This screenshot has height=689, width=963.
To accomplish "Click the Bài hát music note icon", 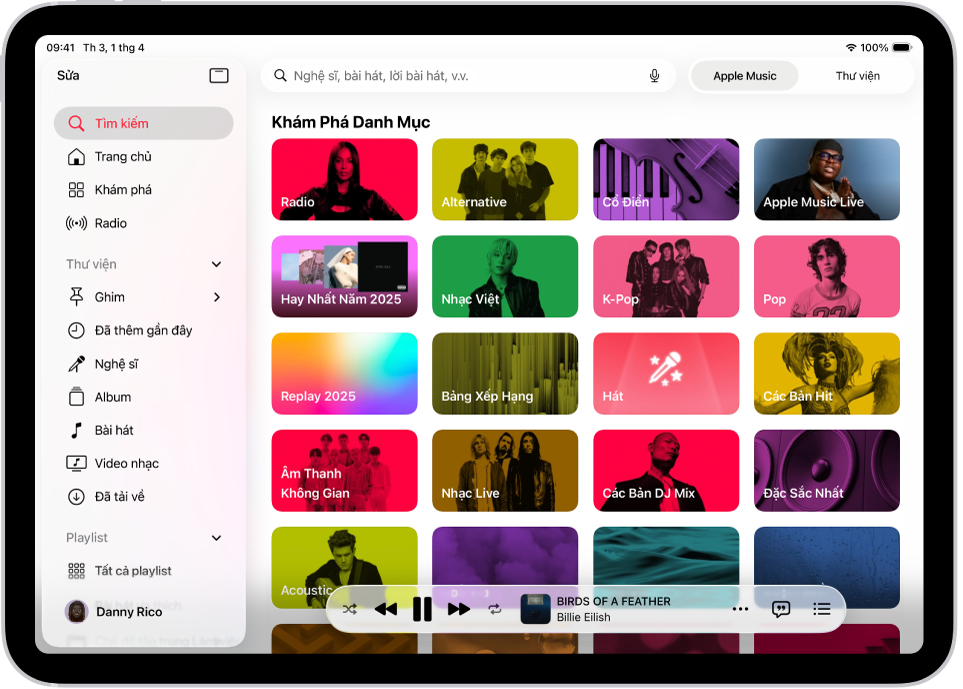I will pyautogui.click(x=76, y=430).
